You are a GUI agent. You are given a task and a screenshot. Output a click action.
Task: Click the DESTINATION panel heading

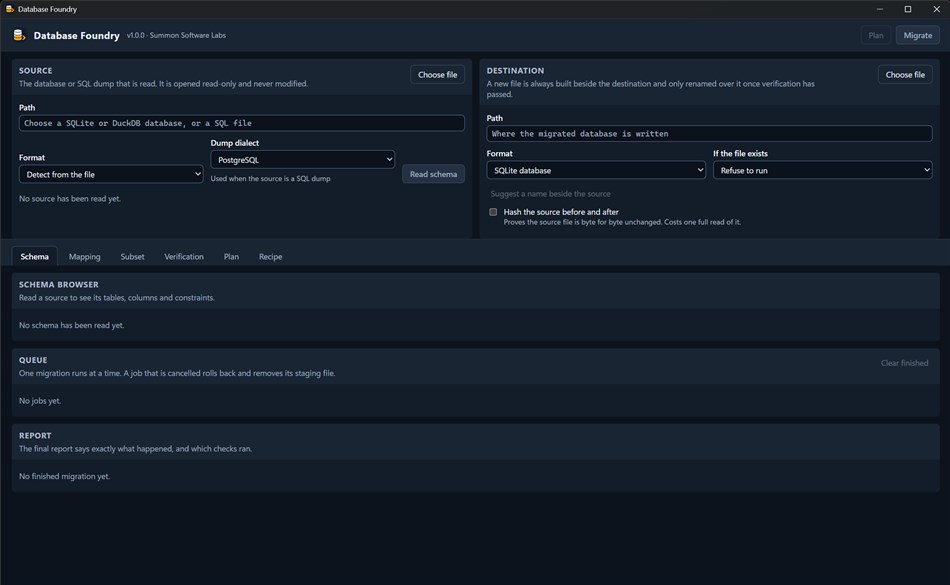click(x=515, y=71)
